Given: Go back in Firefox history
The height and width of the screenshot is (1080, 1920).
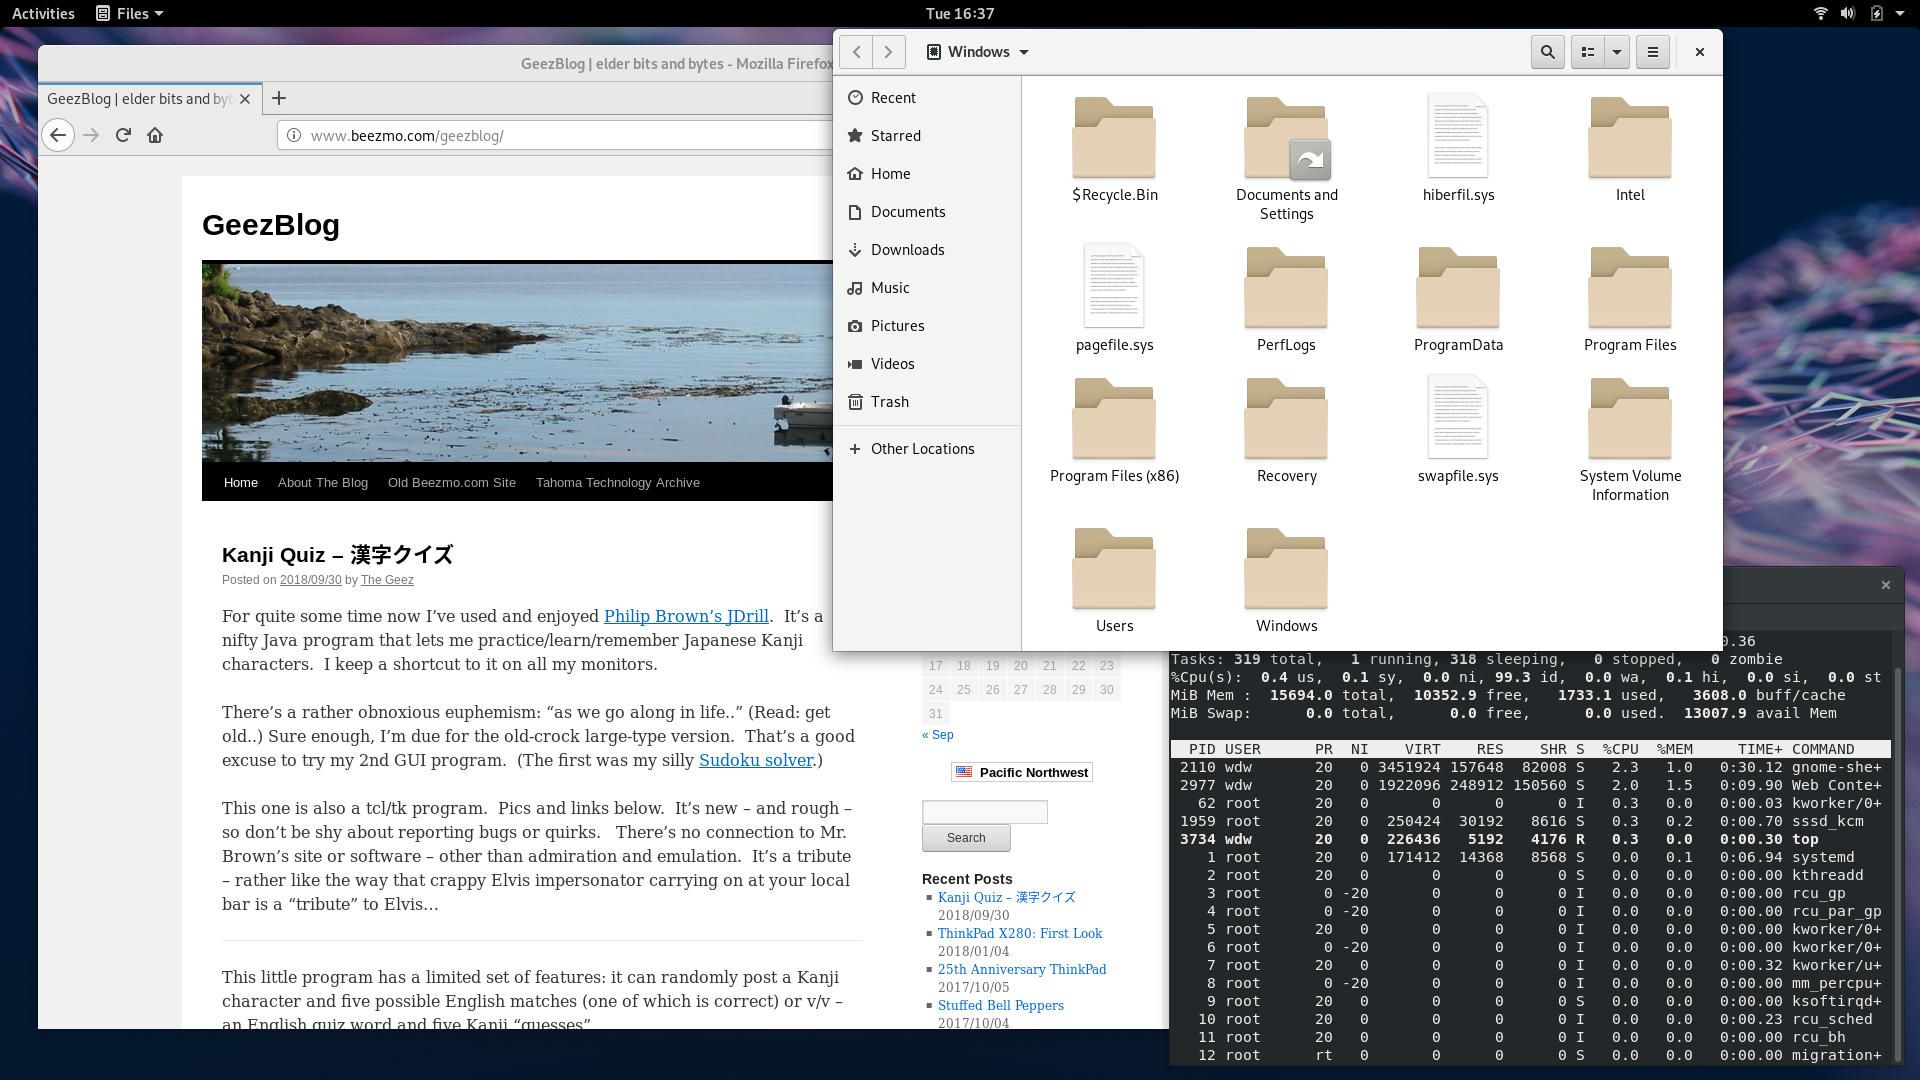Looking at the screenshot, I should tap(58, 135).
